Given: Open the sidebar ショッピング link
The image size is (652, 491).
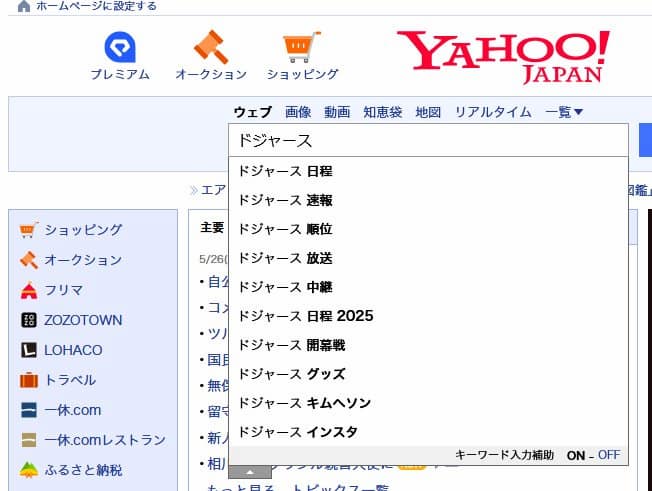Looking at the screenshot, I should 83,230.
